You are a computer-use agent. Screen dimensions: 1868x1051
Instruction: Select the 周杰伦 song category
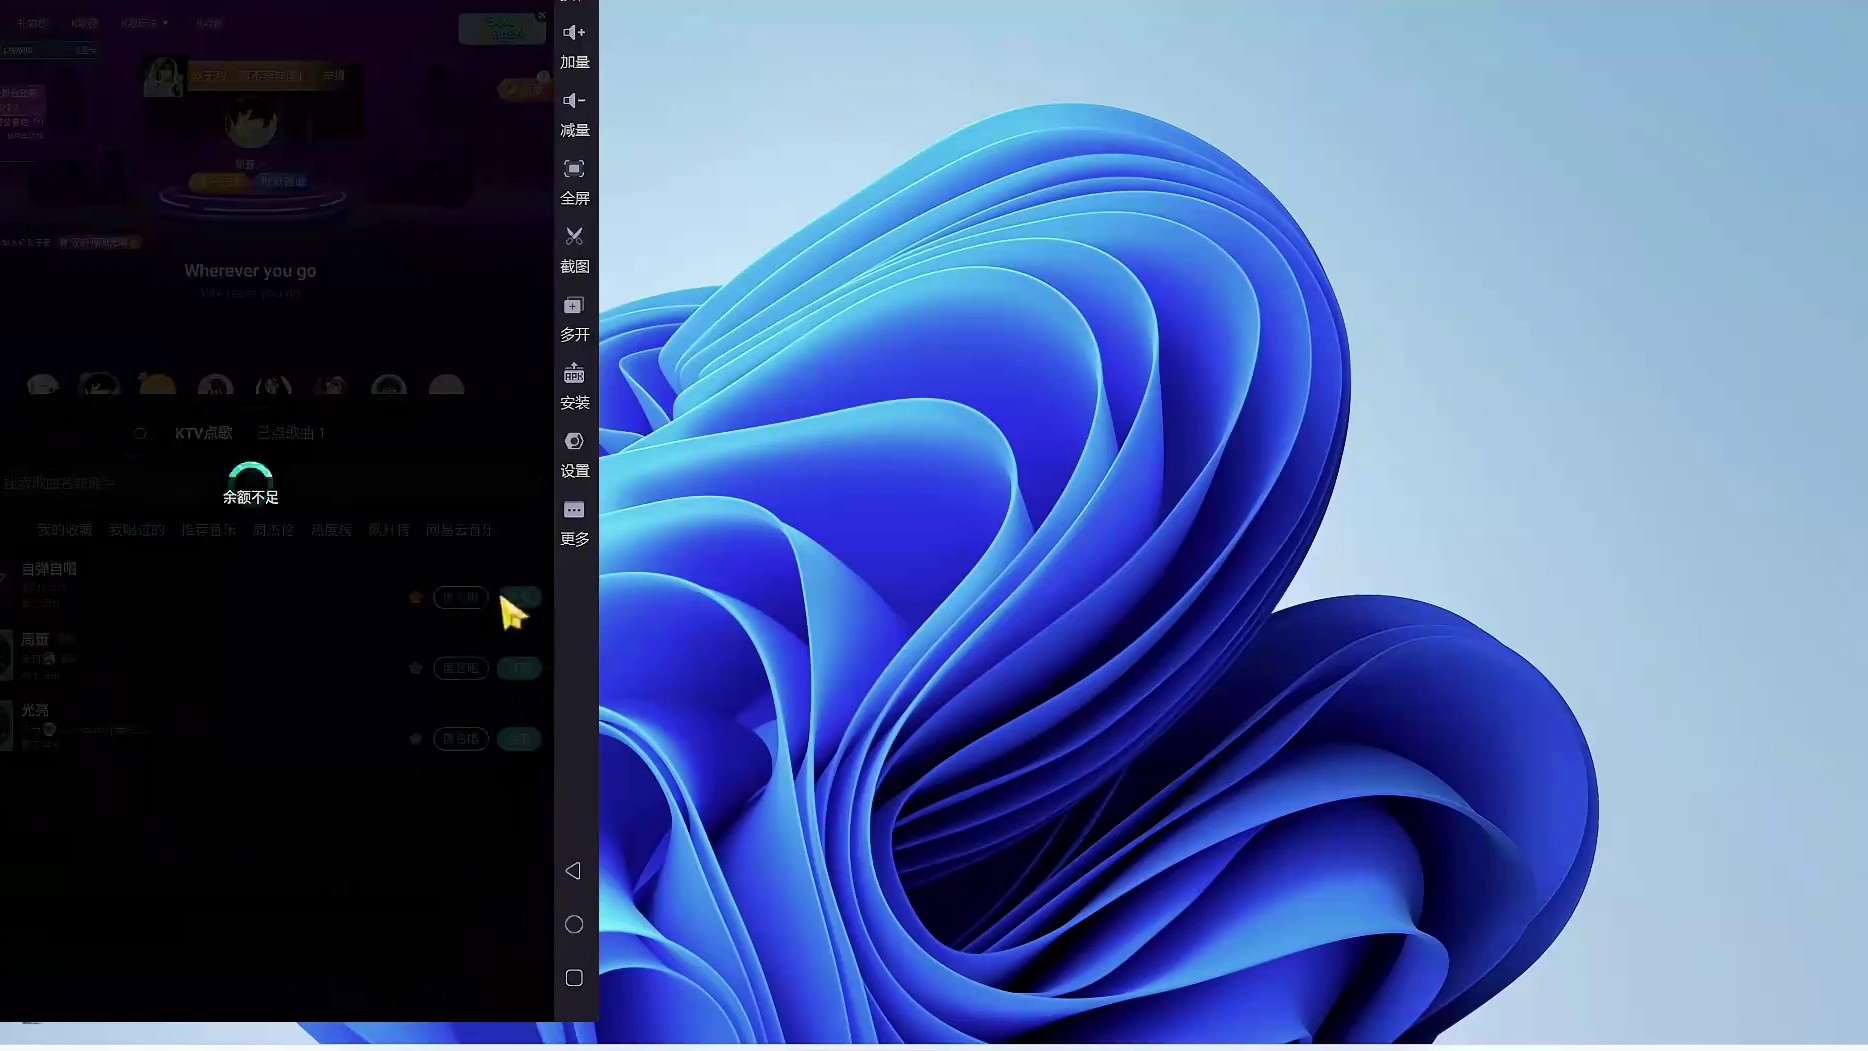[x=273, y=530]
